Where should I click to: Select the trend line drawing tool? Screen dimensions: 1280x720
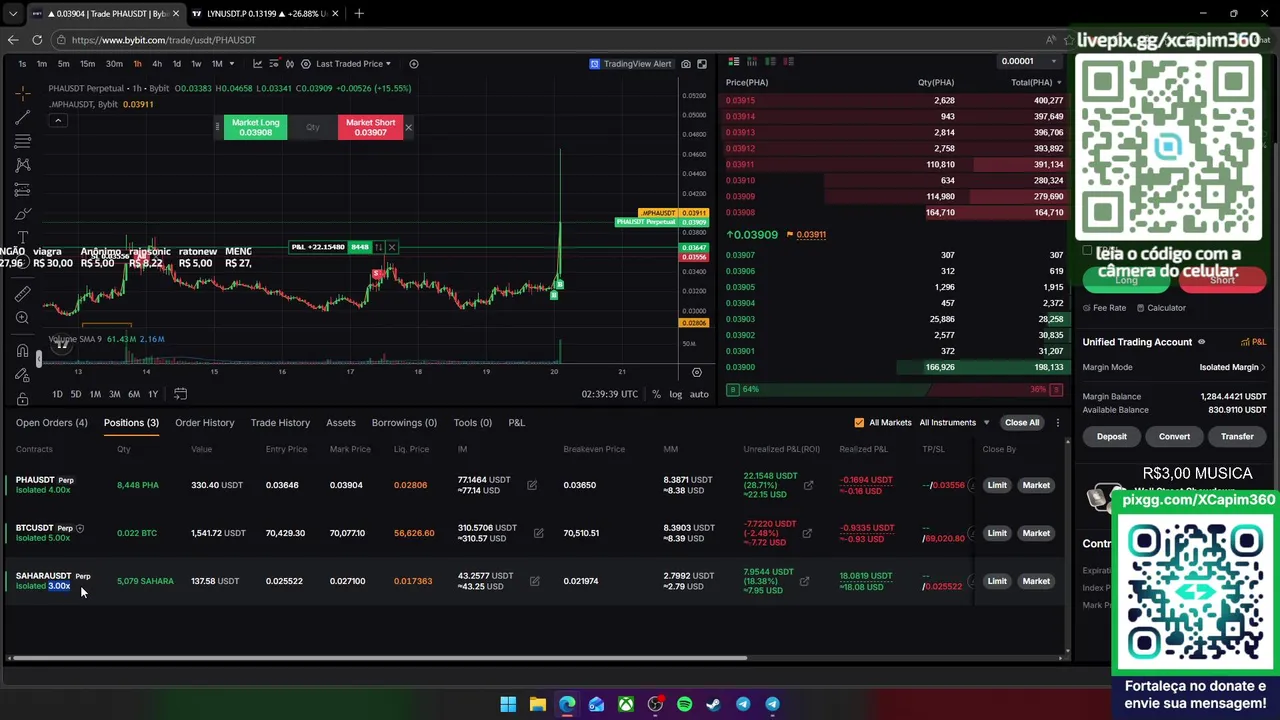[x=22, y=116]
